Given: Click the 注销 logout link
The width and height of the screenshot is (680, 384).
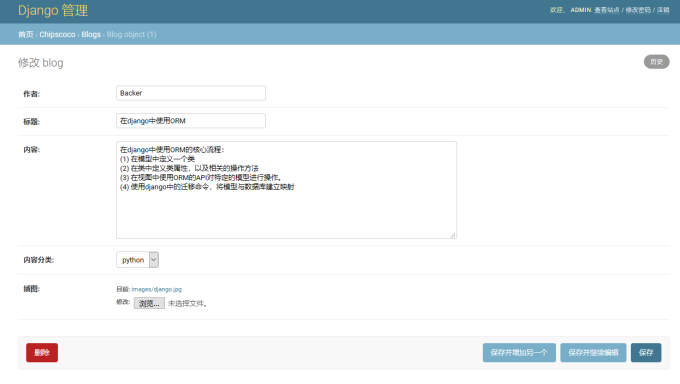Looking at the screenshot, I should [663, 10].
